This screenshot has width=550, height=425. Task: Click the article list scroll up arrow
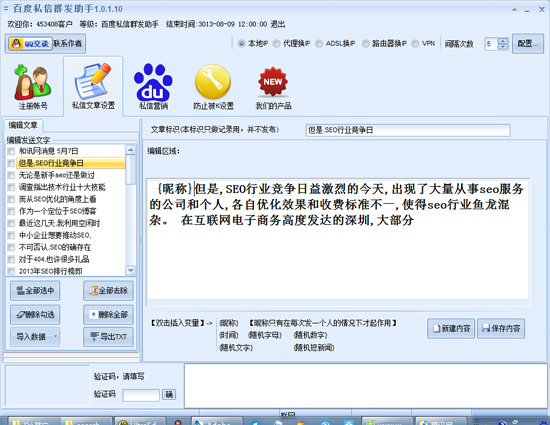click(130, 150)
